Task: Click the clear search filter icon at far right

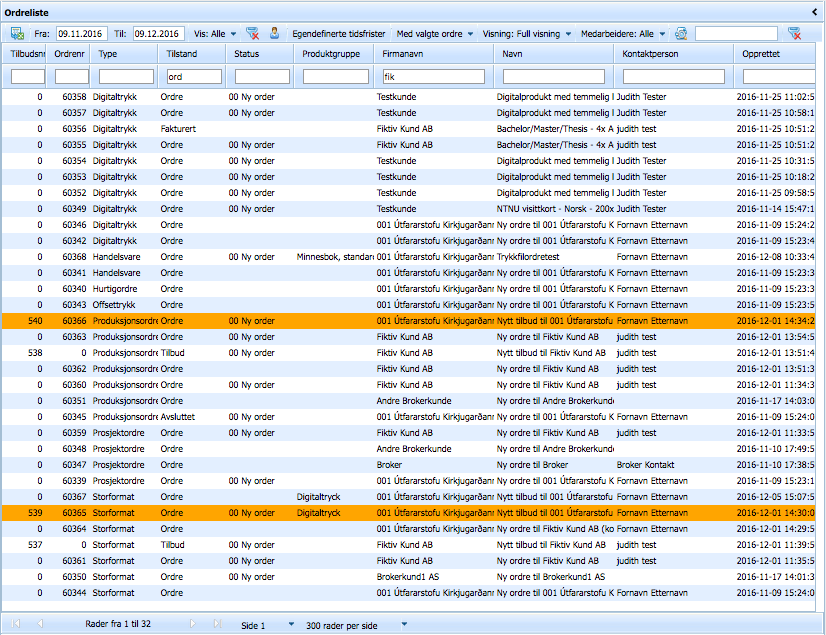Action: point(795,33)
